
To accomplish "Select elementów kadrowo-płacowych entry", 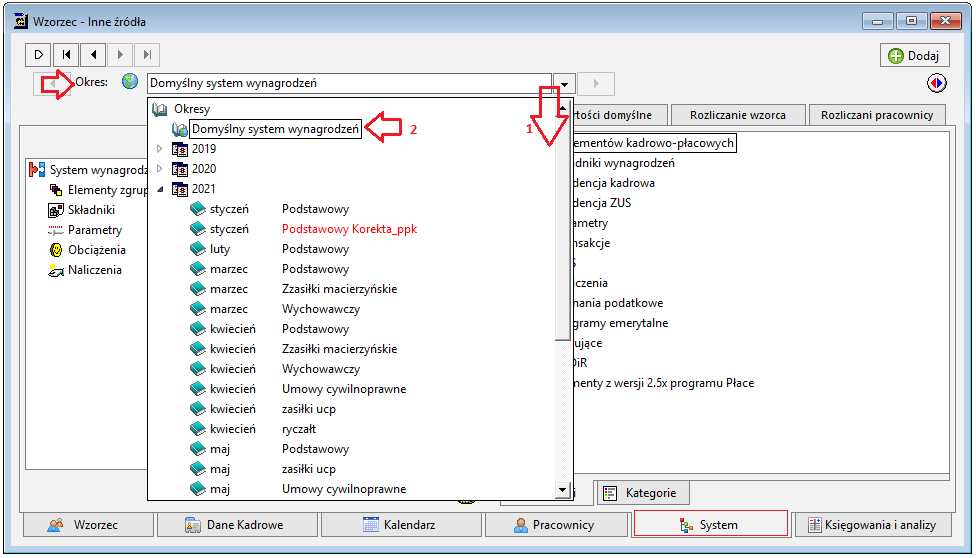I will tap(653, 143).
